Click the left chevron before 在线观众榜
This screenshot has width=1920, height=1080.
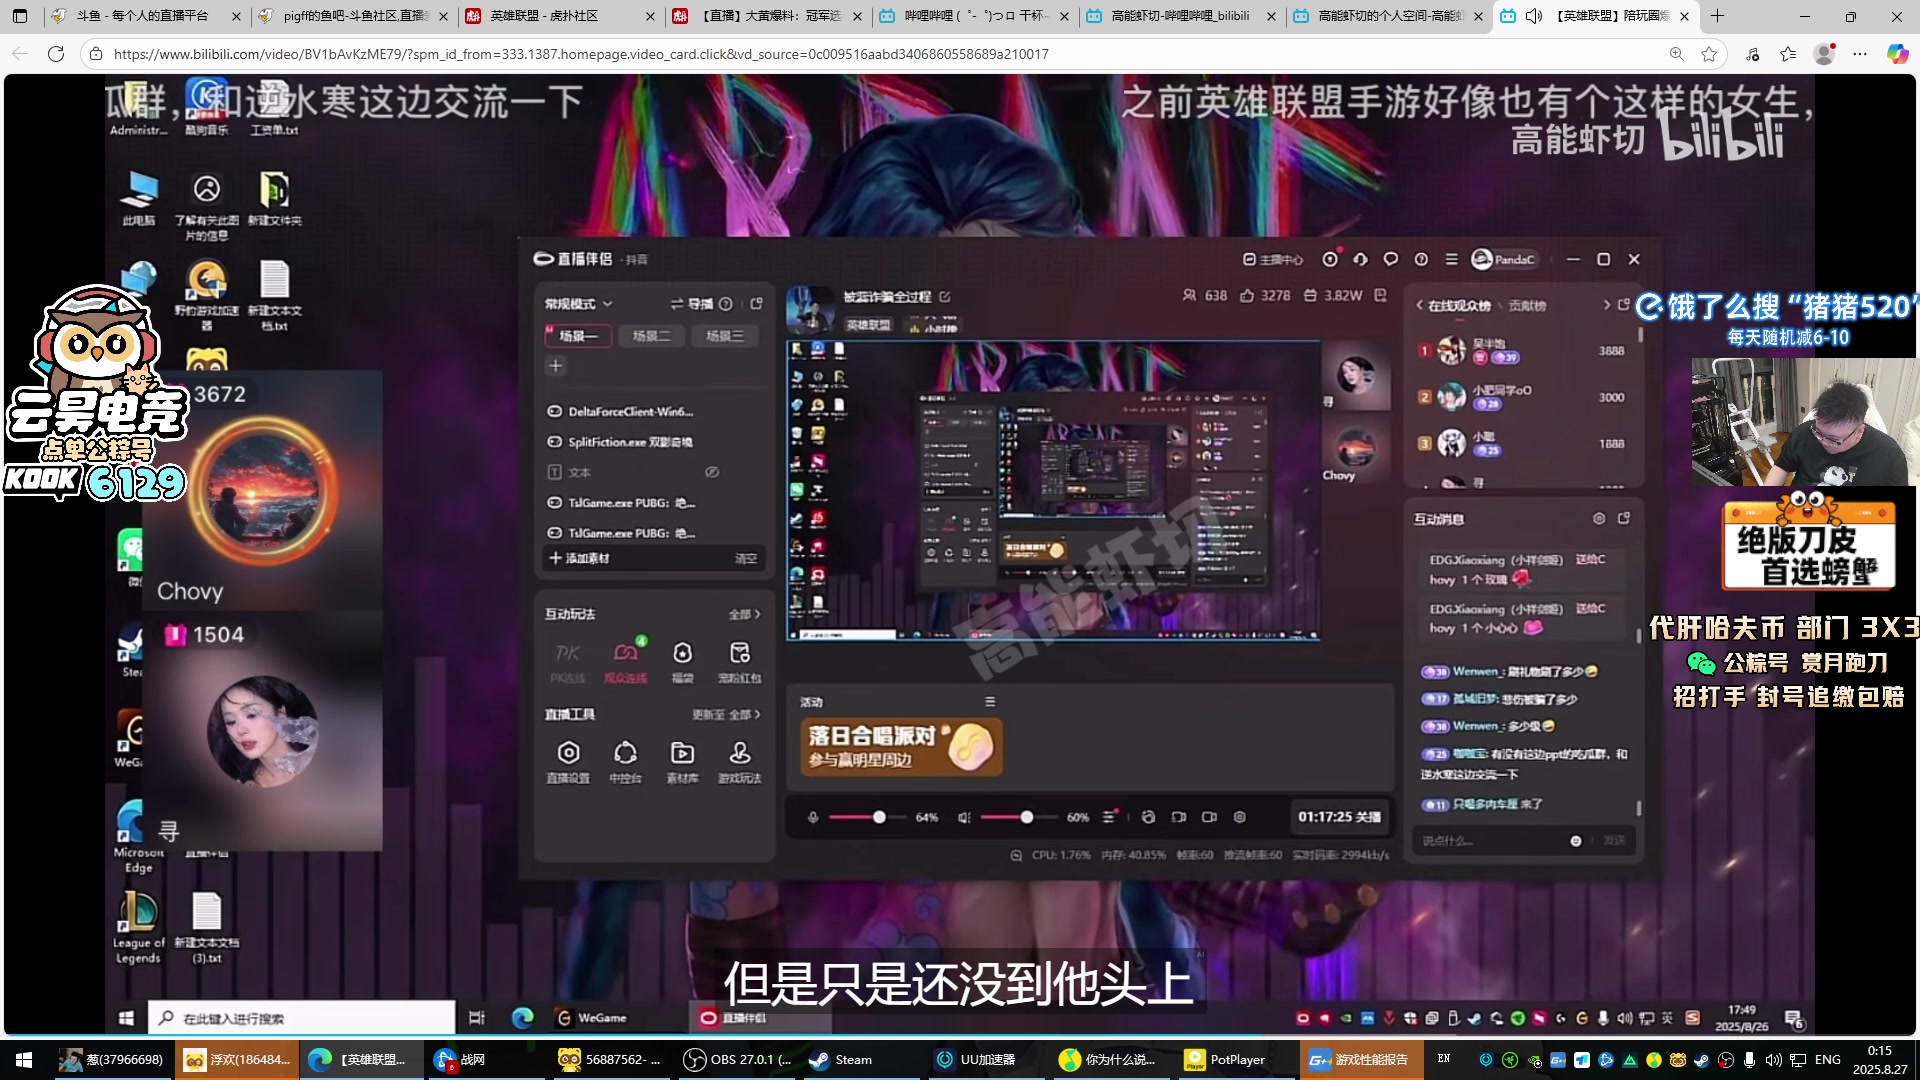point(1419,305)
